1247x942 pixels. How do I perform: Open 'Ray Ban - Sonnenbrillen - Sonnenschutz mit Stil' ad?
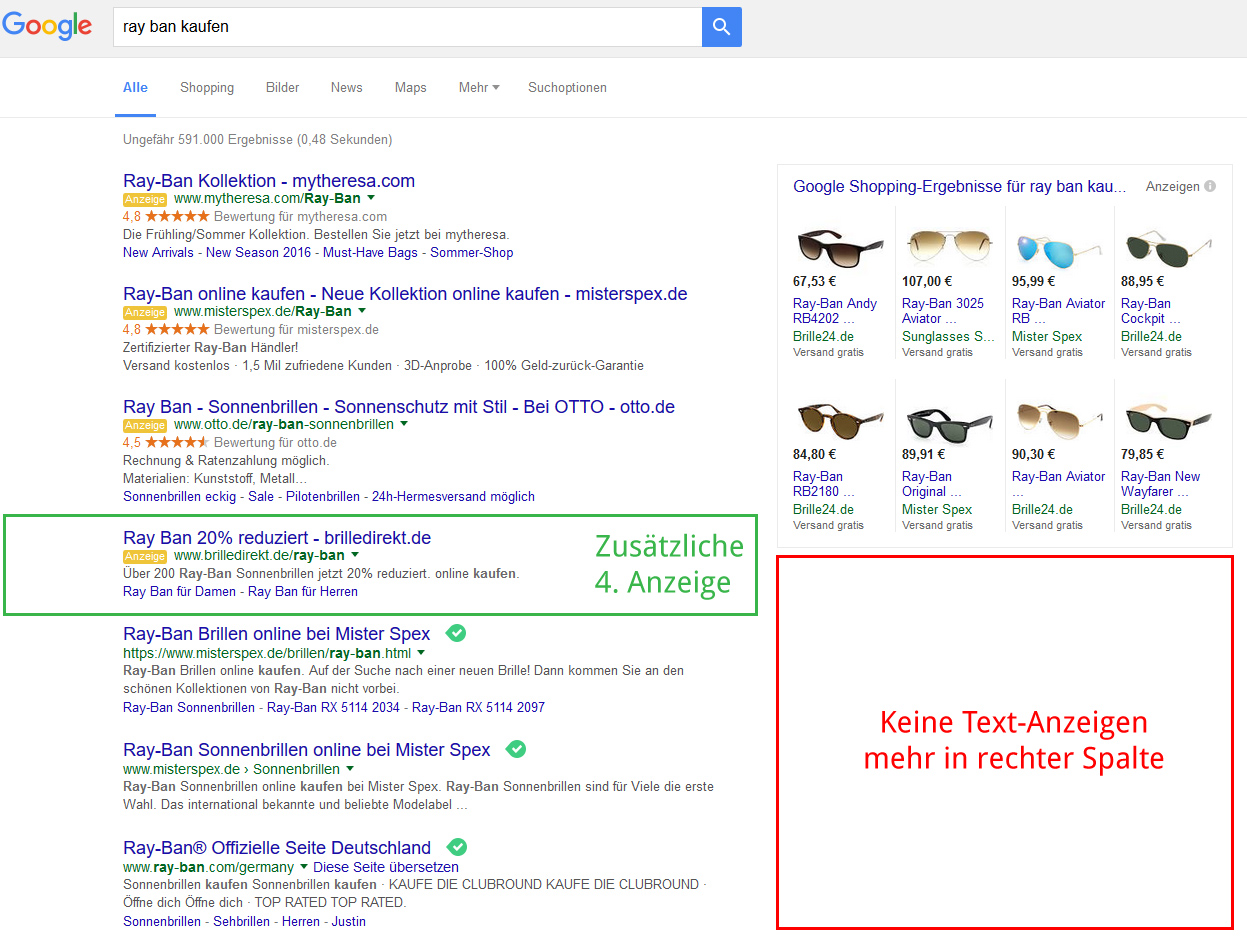[399, 407]
